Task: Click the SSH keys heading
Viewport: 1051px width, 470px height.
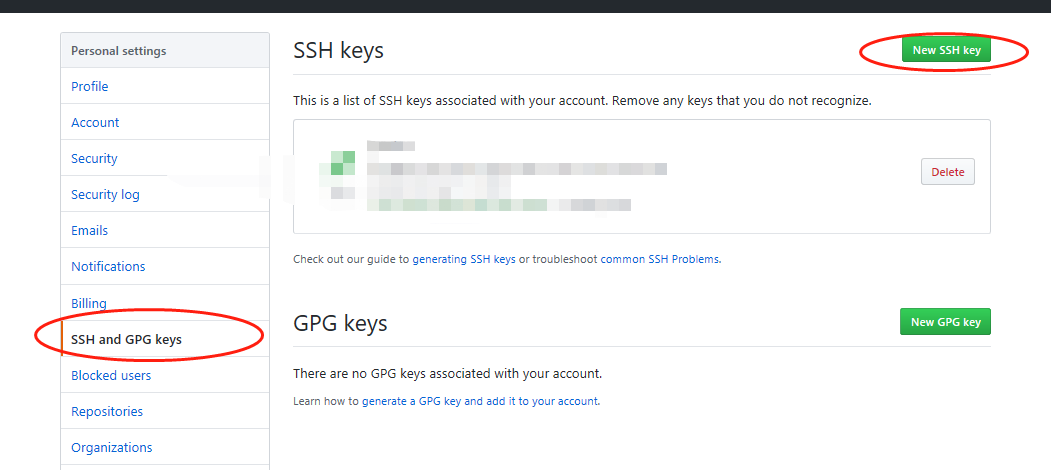Action: point(338,50)
